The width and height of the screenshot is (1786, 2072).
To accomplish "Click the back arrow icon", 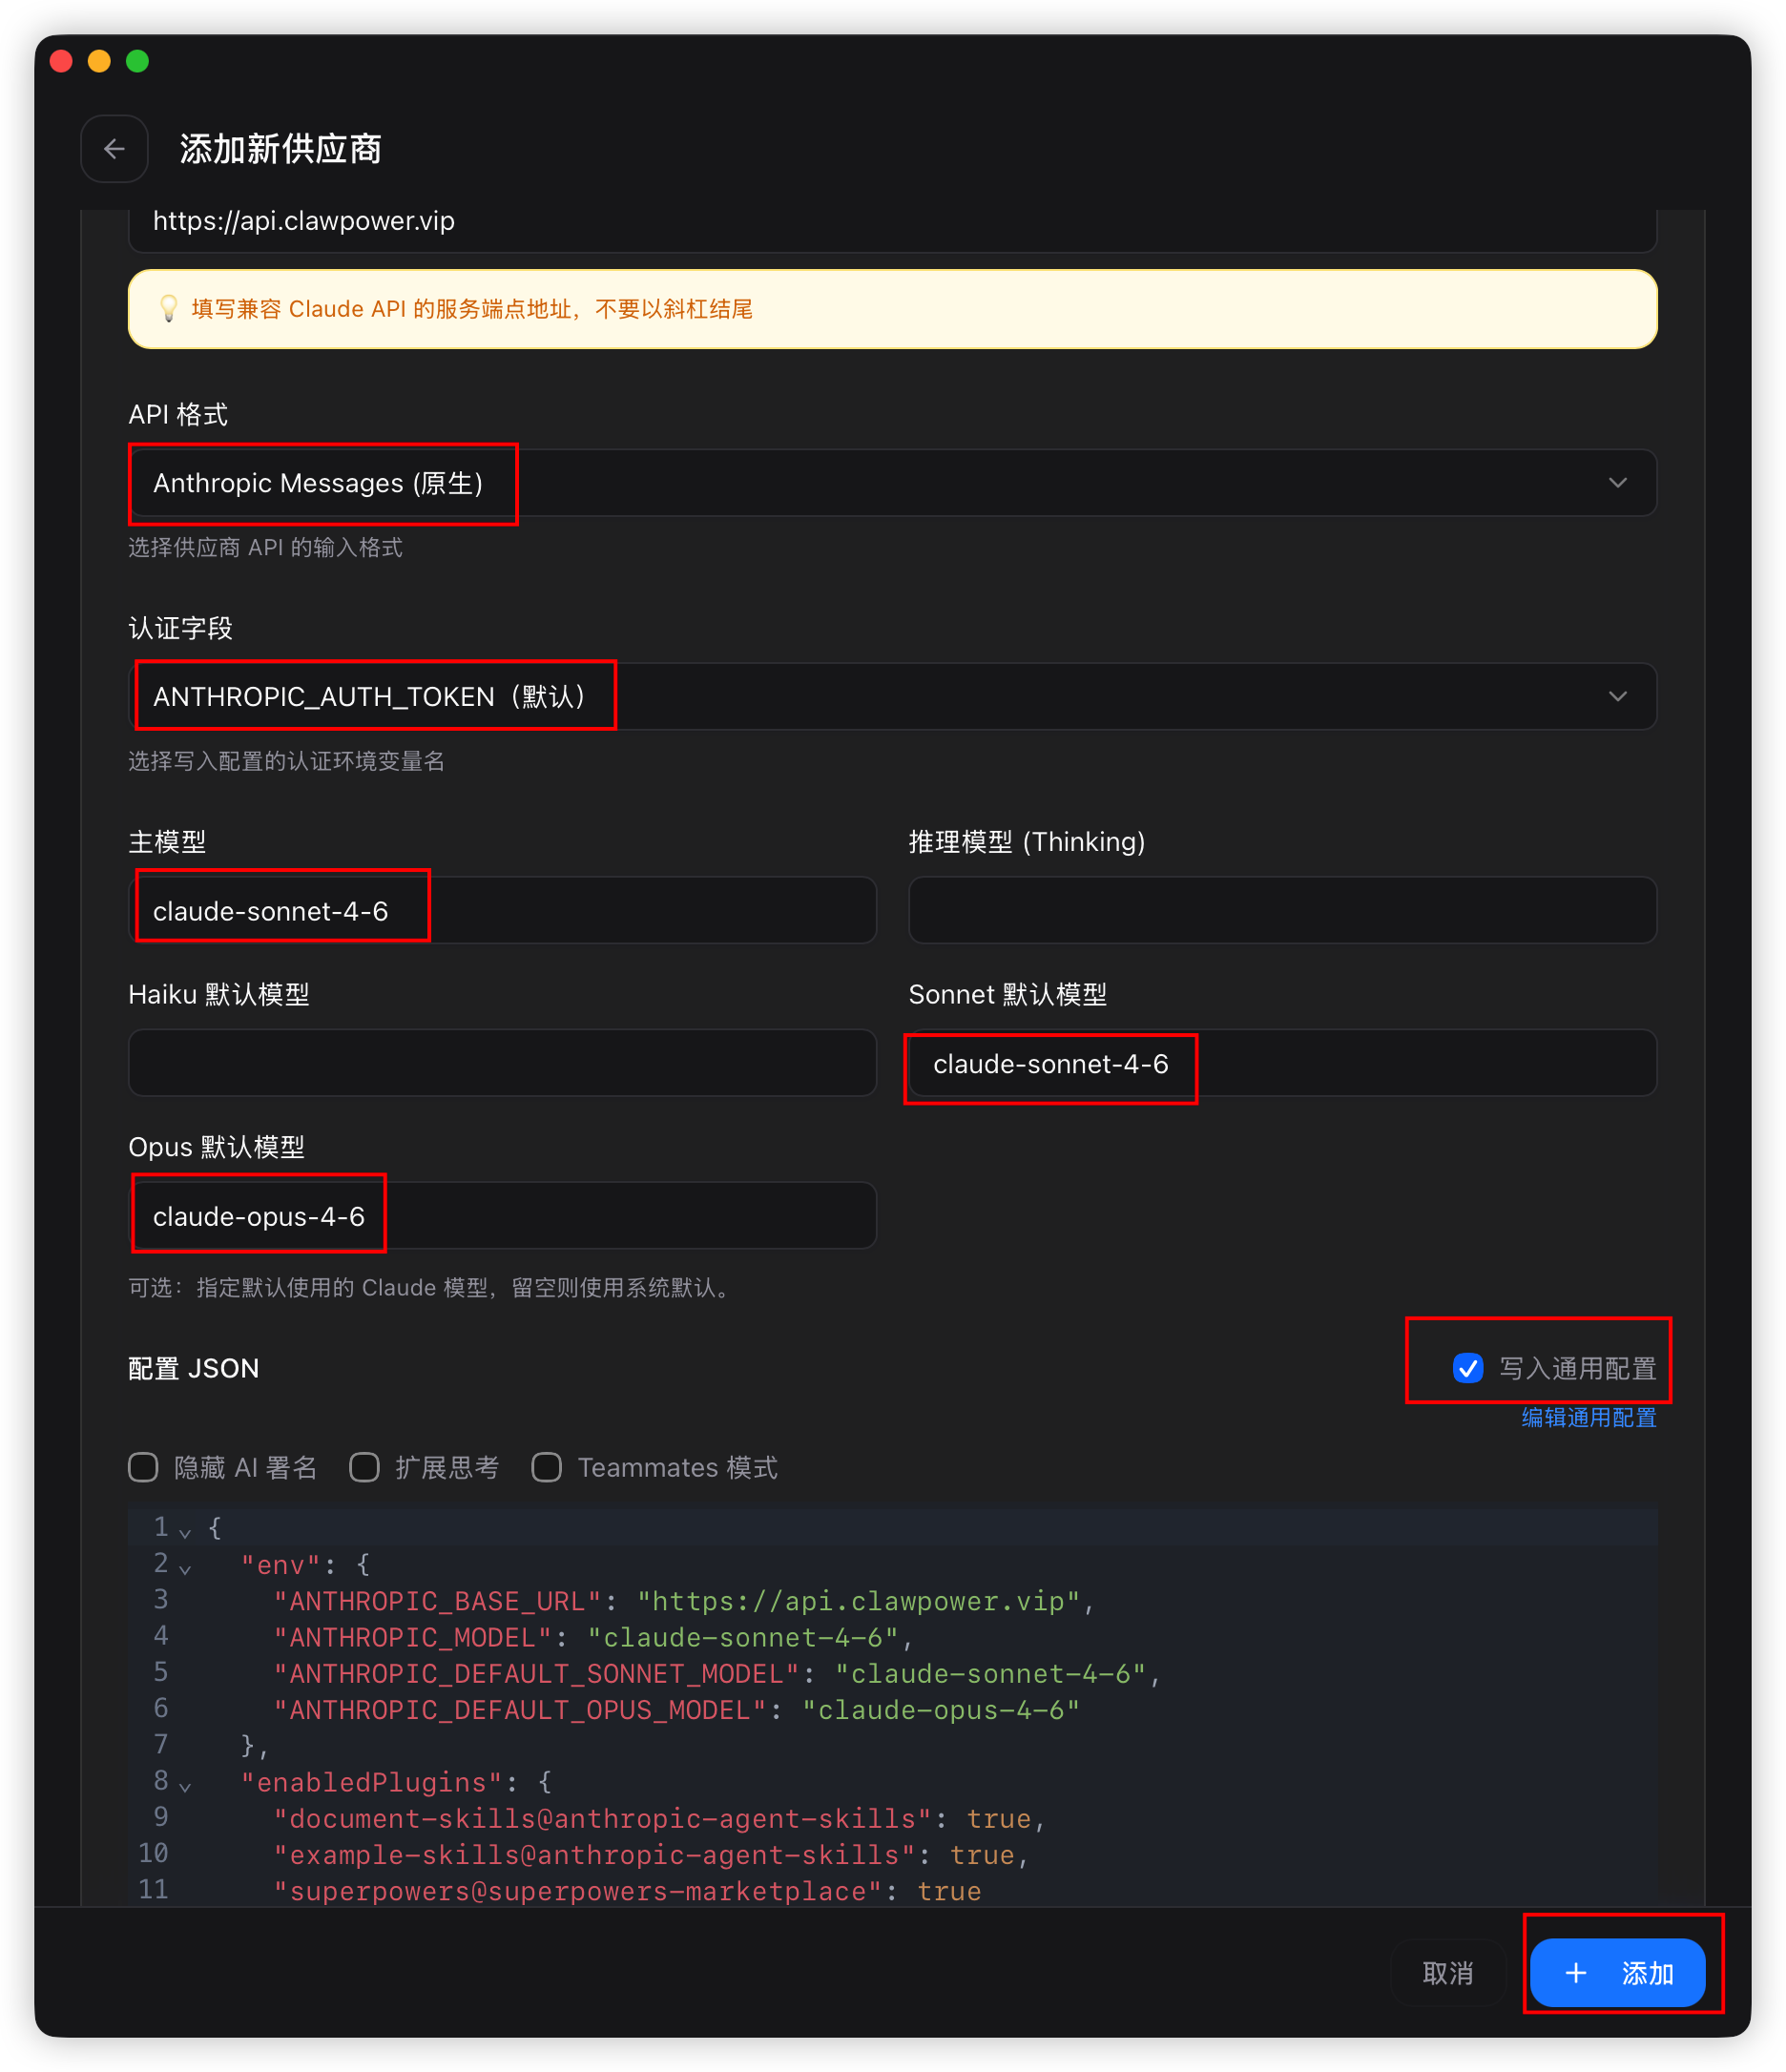I will pyautogui.click(x=114, y=149).
